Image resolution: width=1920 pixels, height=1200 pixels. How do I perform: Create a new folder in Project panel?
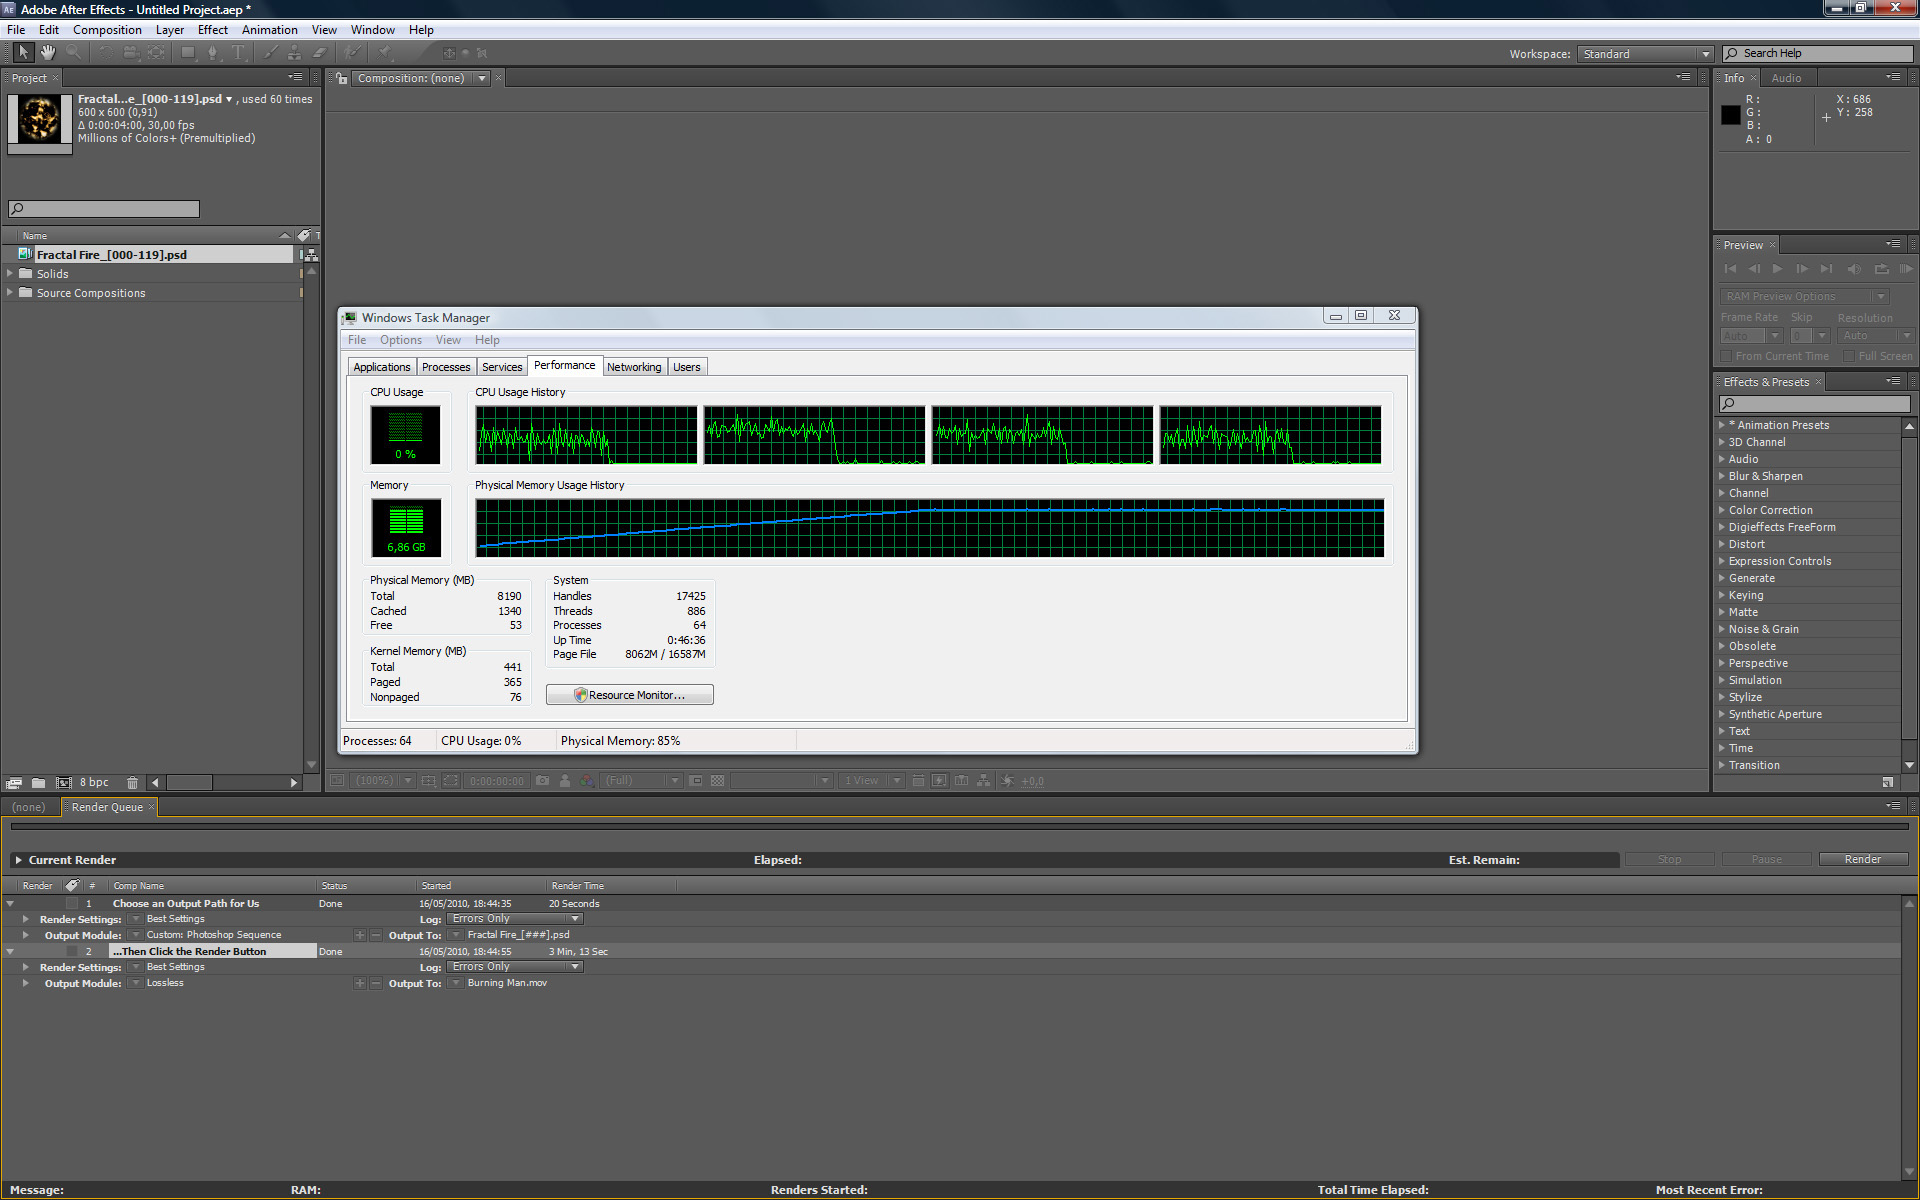click(38, 783)
